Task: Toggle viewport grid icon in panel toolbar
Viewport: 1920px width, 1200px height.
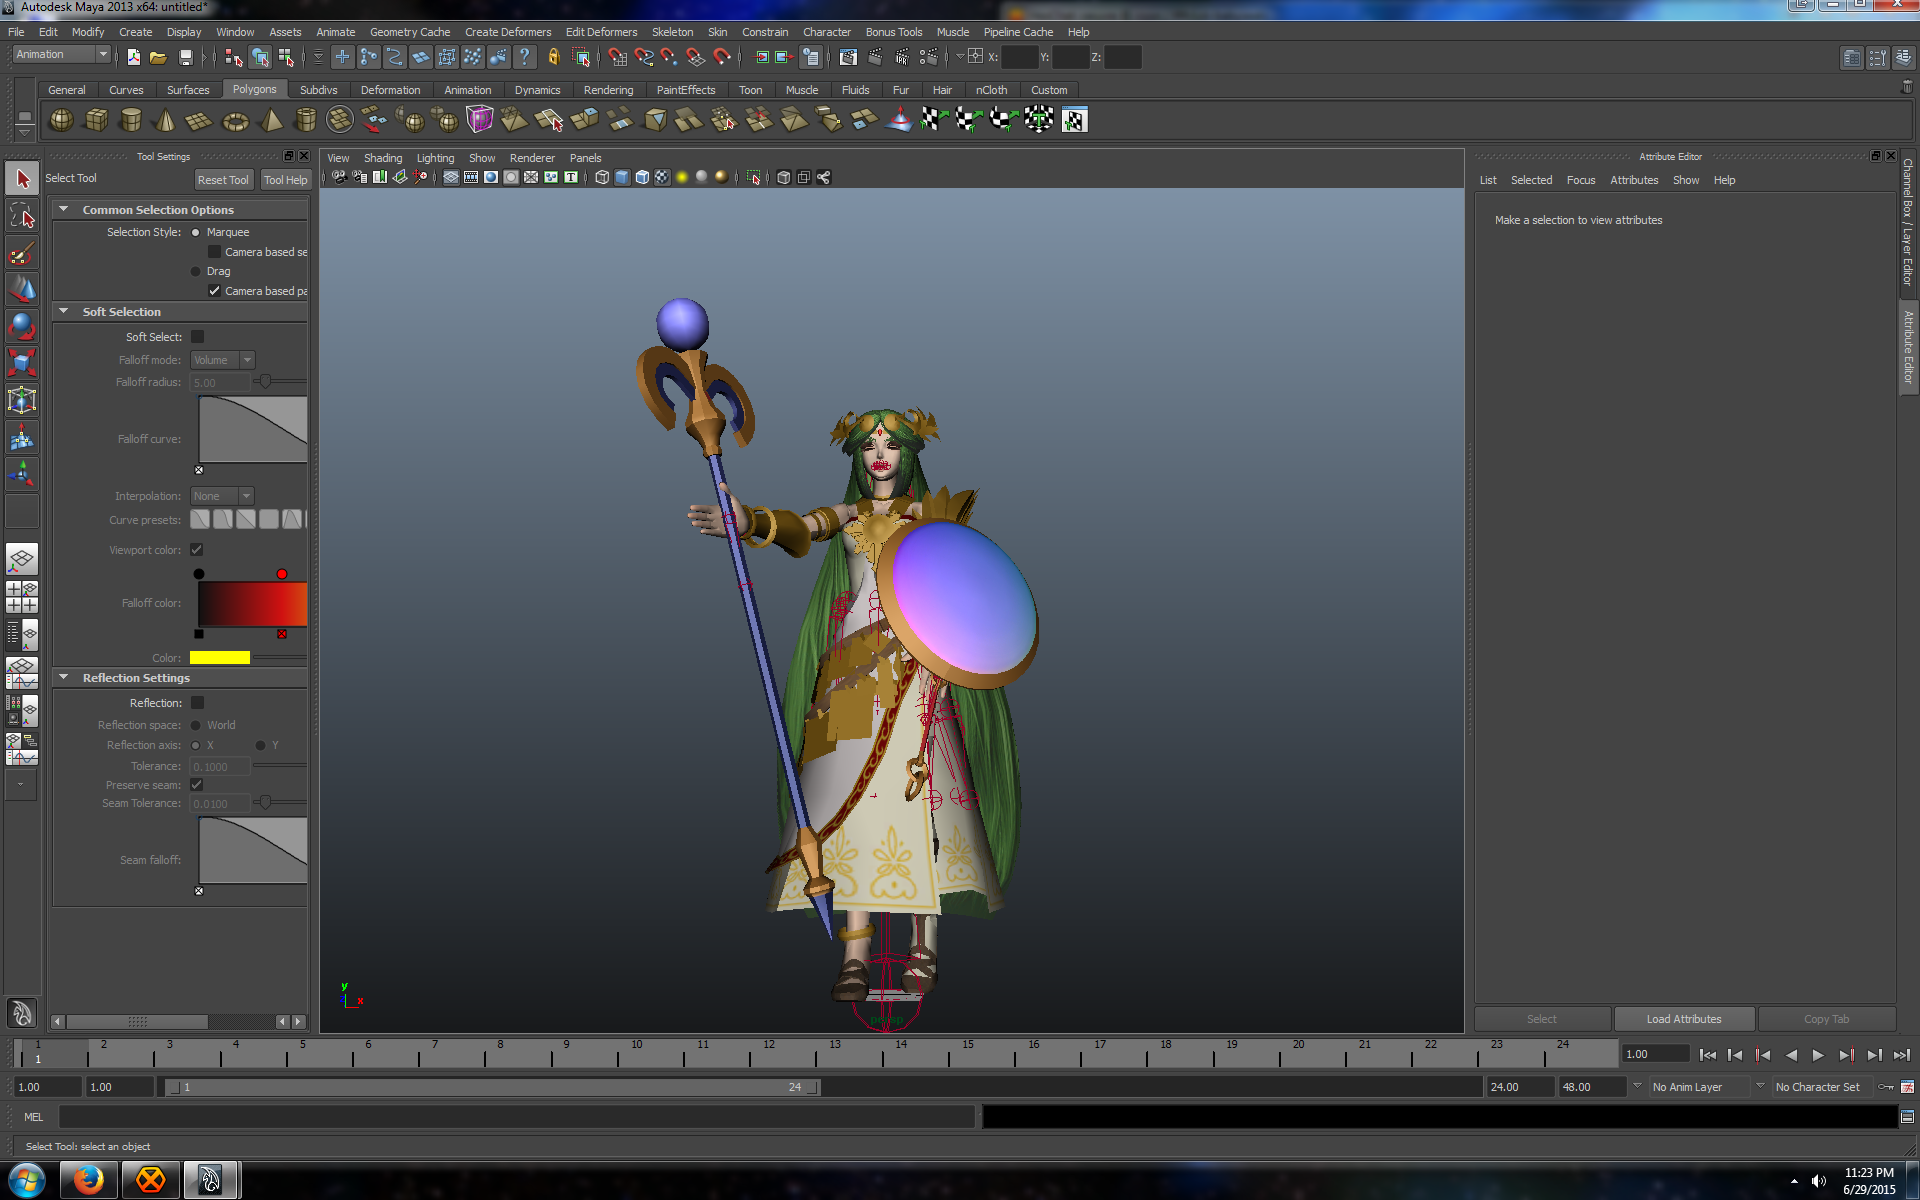Action: [451, 177]
